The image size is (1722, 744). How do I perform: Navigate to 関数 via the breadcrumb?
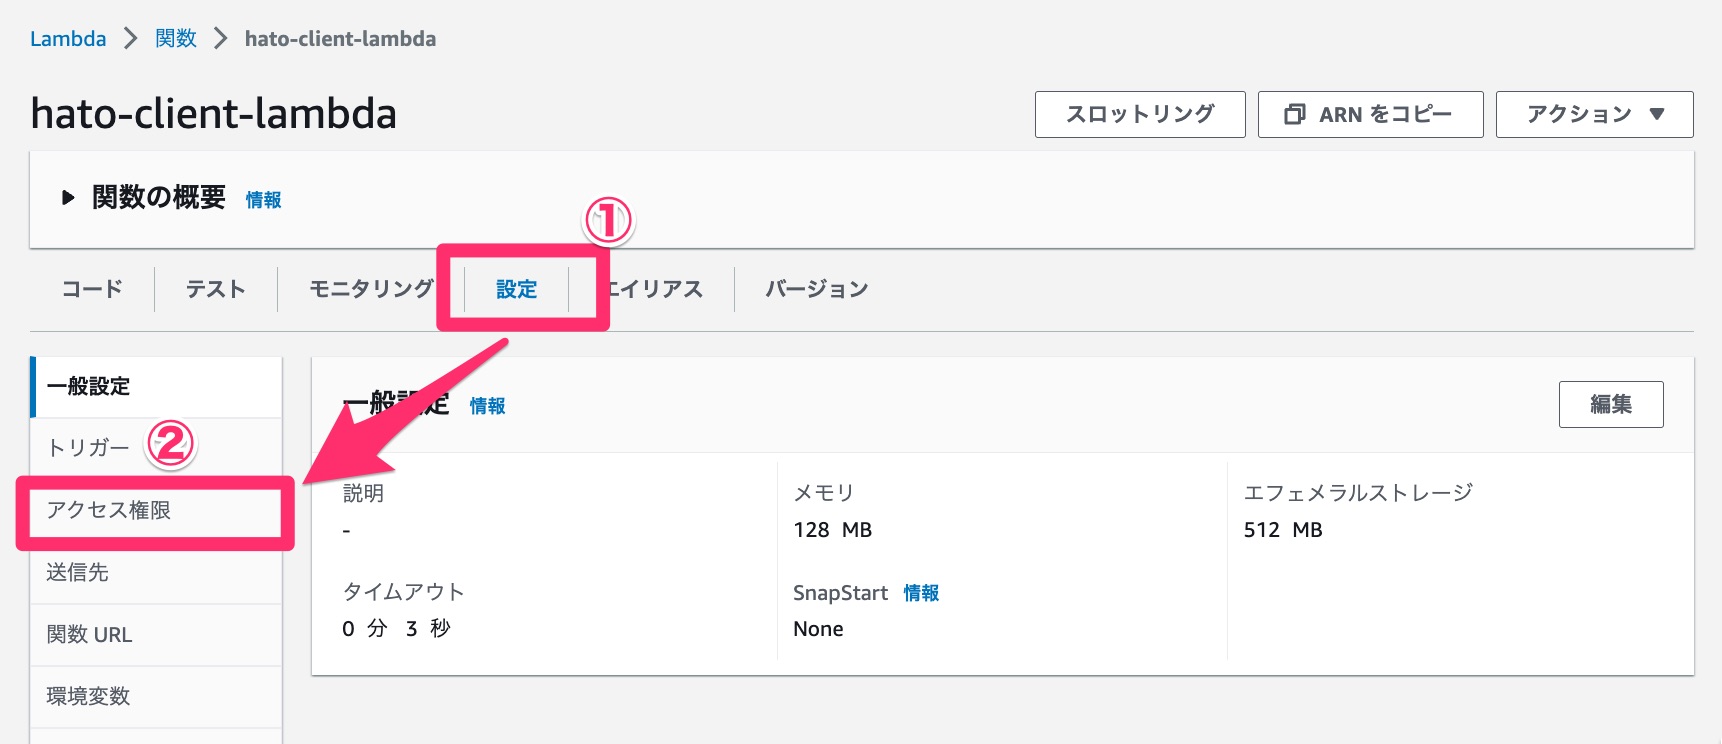(176, 38)
